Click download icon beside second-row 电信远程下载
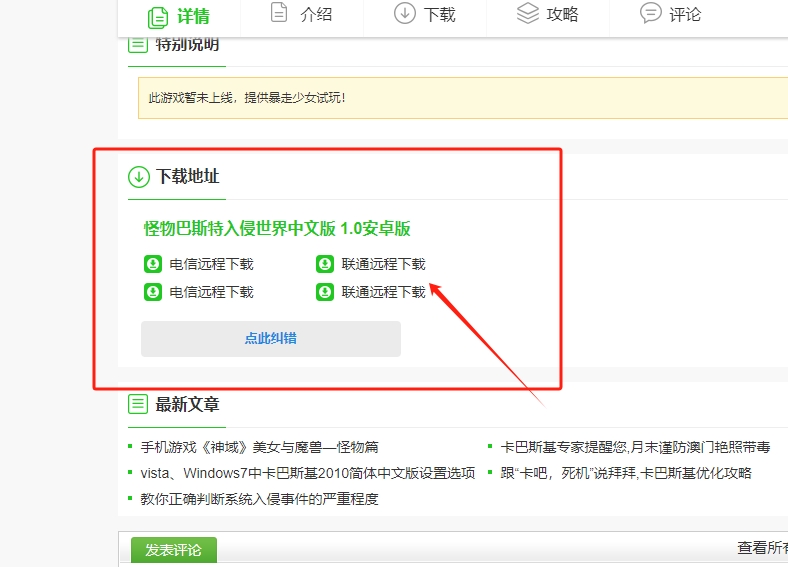 pyautogui.click(x=152, y=293)
